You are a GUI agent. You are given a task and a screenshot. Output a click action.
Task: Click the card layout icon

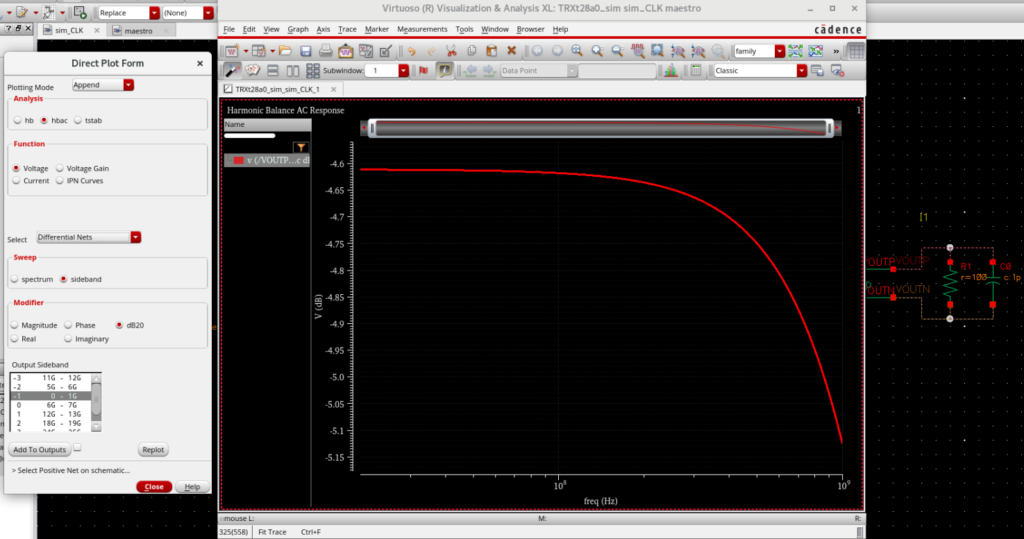[x=252, y=71]
